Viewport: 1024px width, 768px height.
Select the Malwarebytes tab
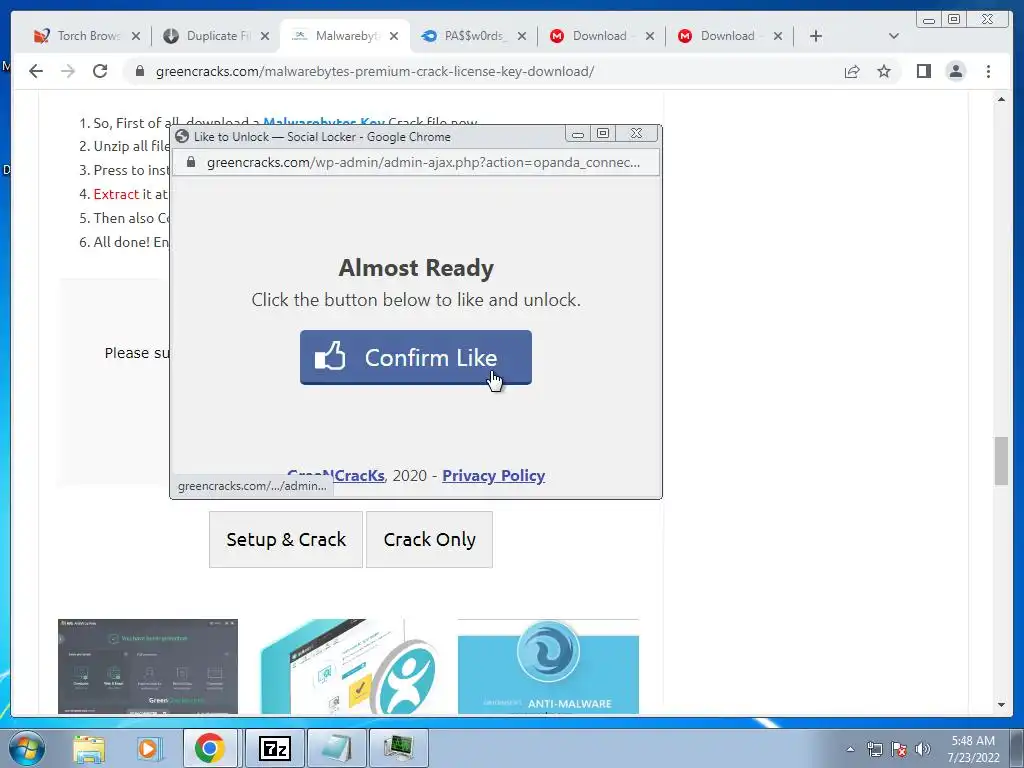coord(345,36)
